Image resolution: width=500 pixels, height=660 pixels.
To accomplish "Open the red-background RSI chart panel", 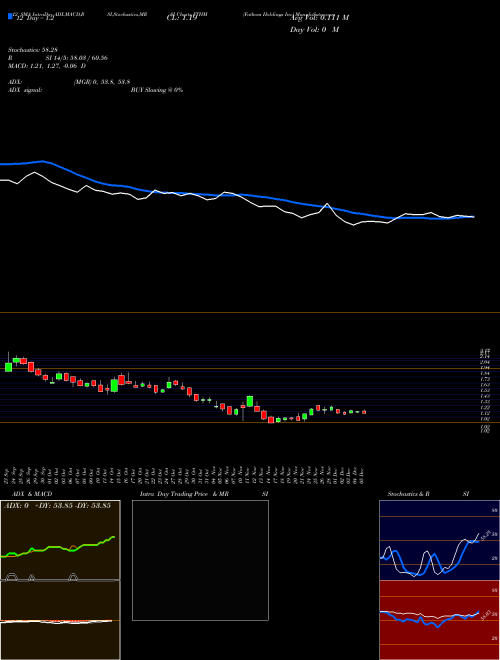I will point(439,620).
